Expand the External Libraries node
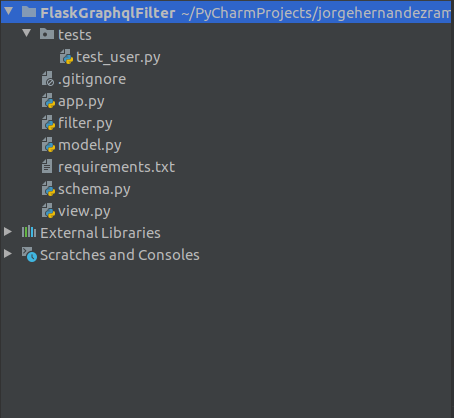The width and height of the screenshot is (454, 418). tap(8, 232)
